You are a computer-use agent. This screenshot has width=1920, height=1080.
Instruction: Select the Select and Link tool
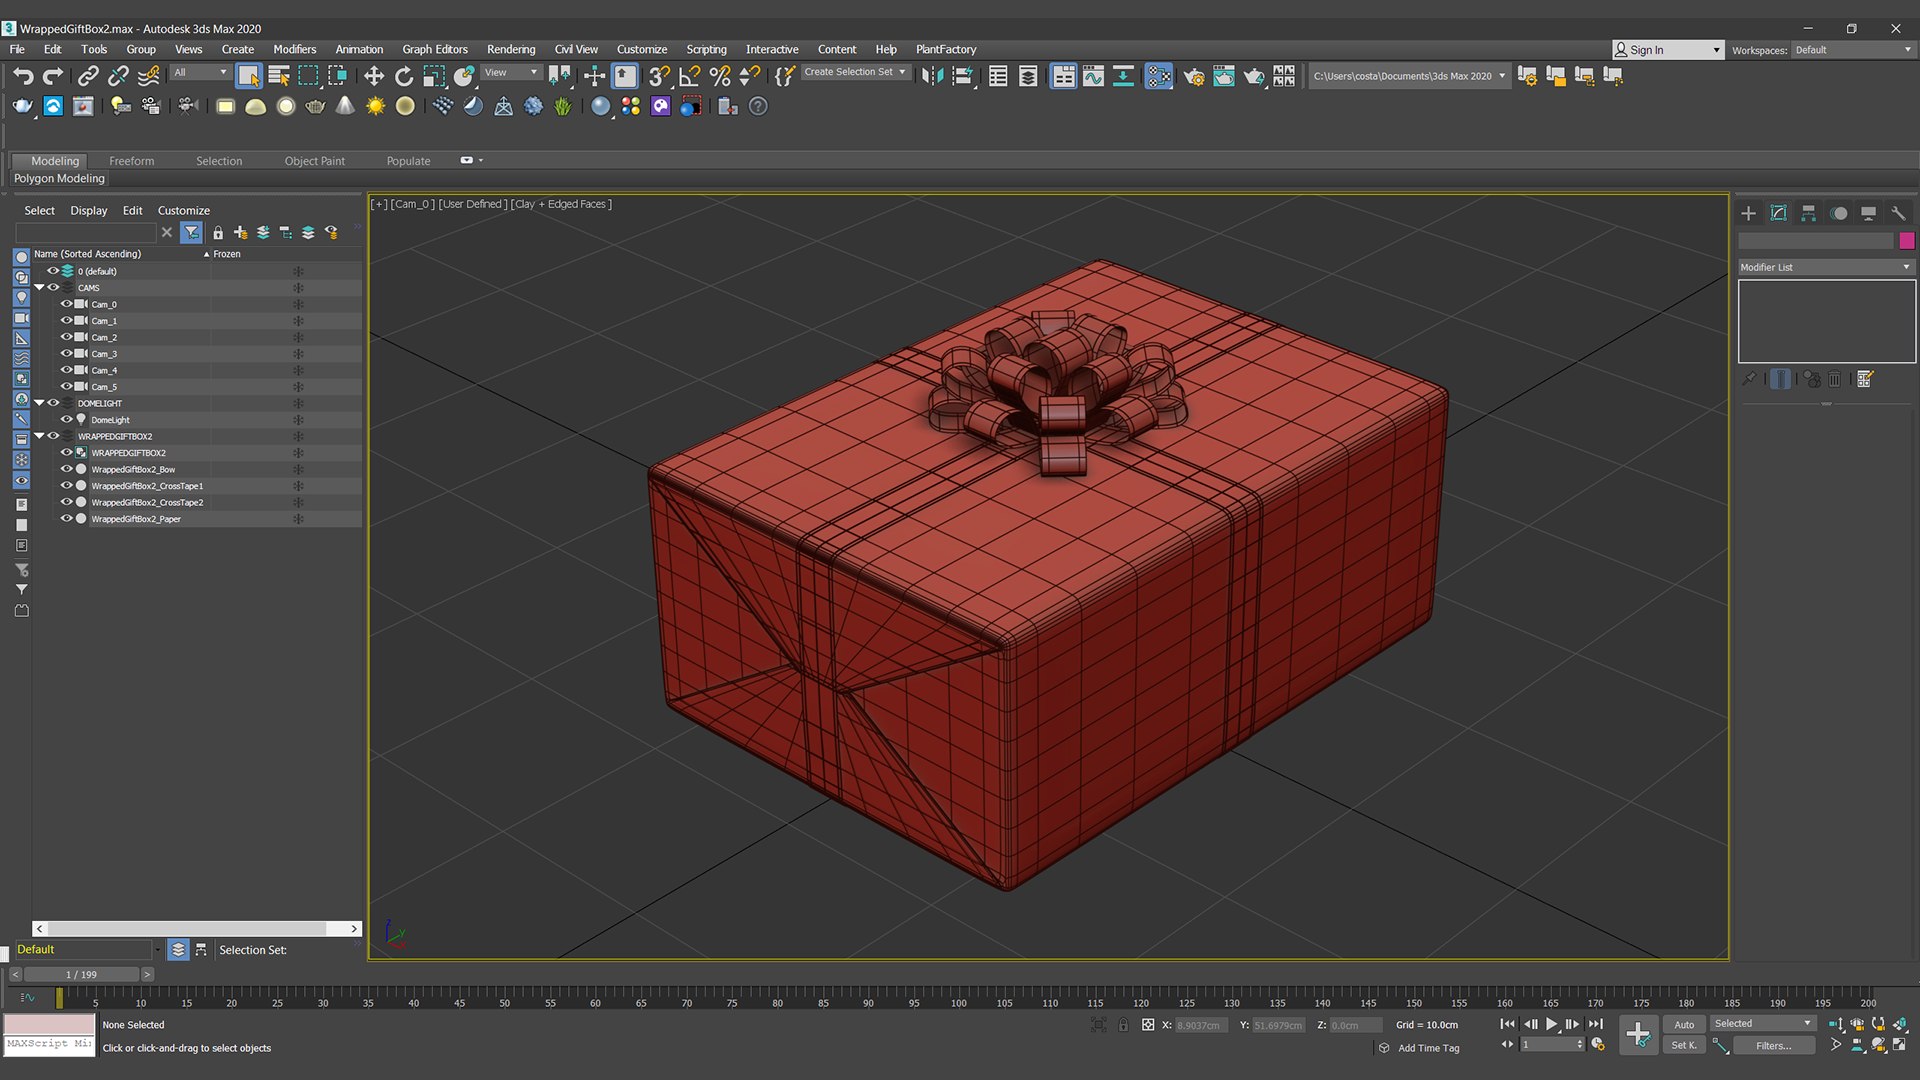click(x=88, y=76)
